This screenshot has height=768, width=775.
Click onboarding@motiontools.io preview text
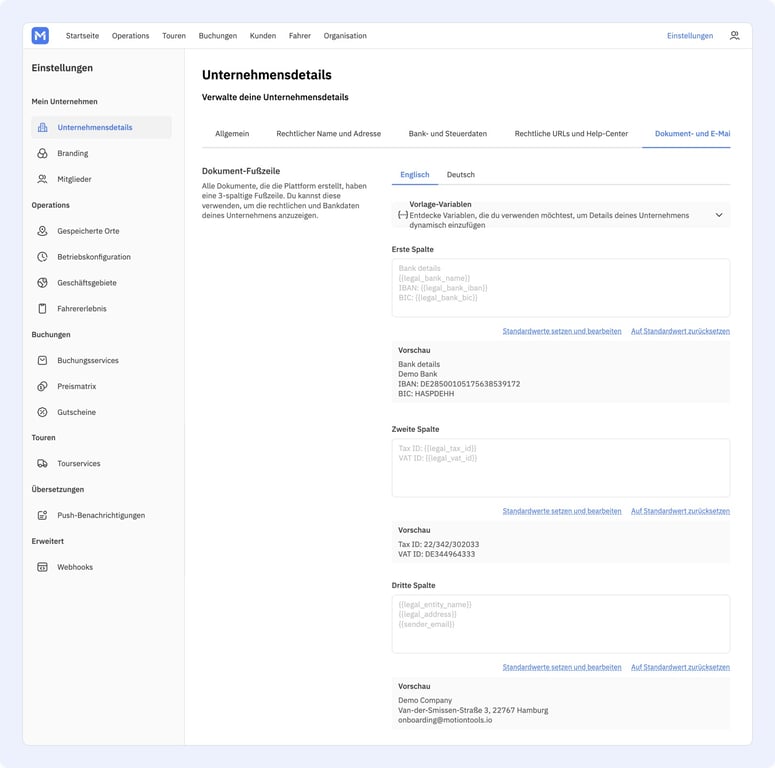coord(445,720)
